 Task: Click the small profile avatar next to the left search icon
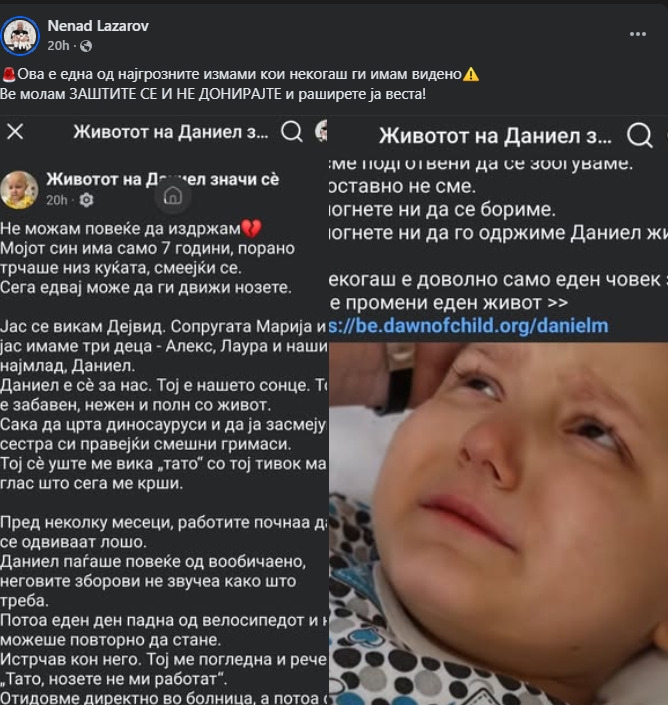pos(321,131)
